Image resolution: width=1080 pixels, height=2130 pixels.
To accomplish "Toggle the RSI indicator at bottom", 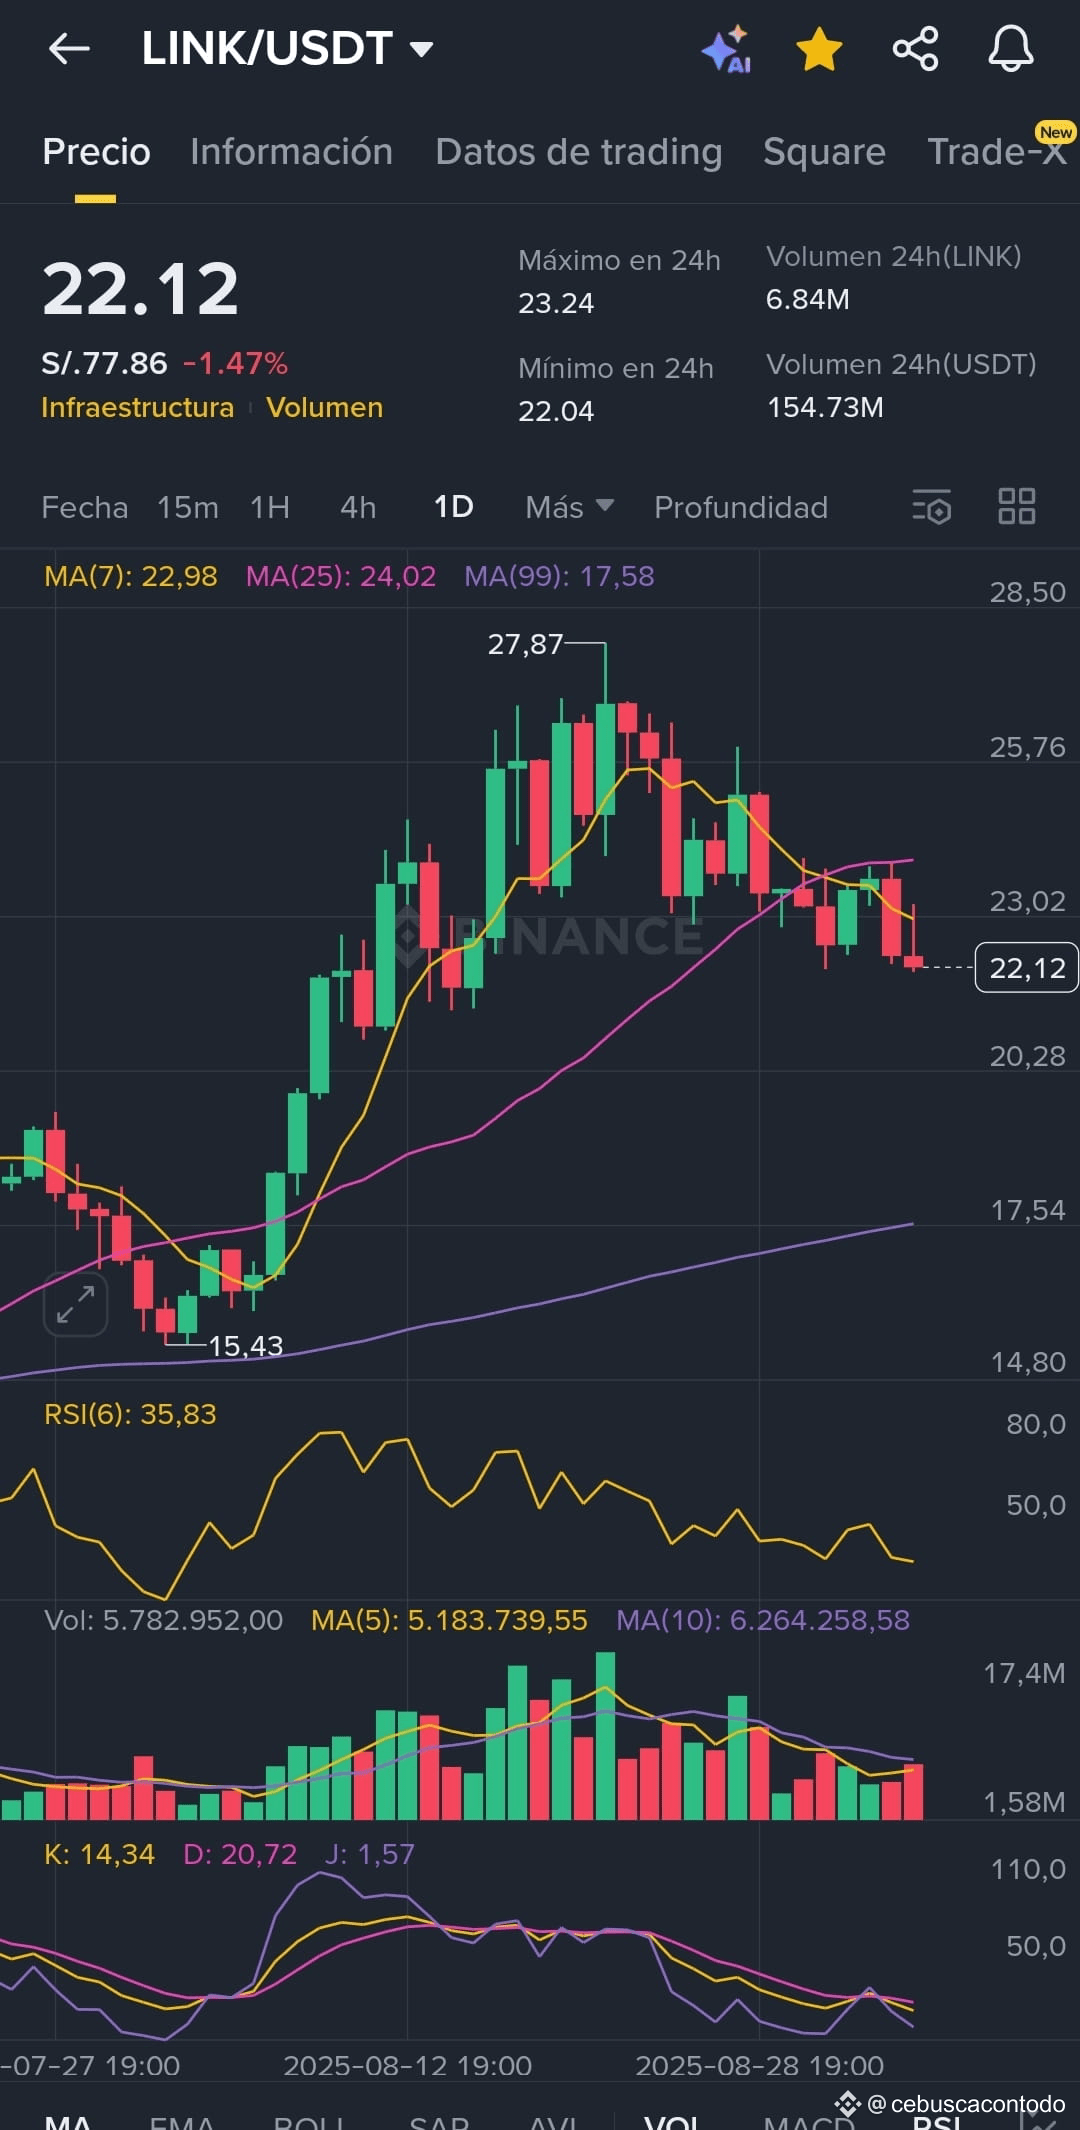I will pyautogui.click(x=938, y=2120).
